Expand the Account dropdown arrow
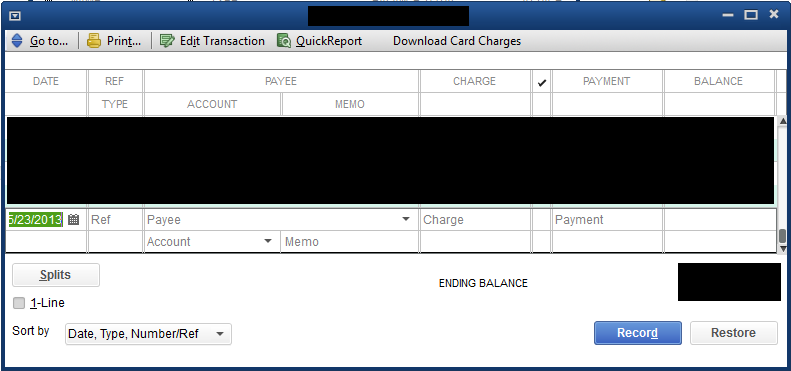The height and width of the screenshot is (371, 791). click(x=268, y=241)
